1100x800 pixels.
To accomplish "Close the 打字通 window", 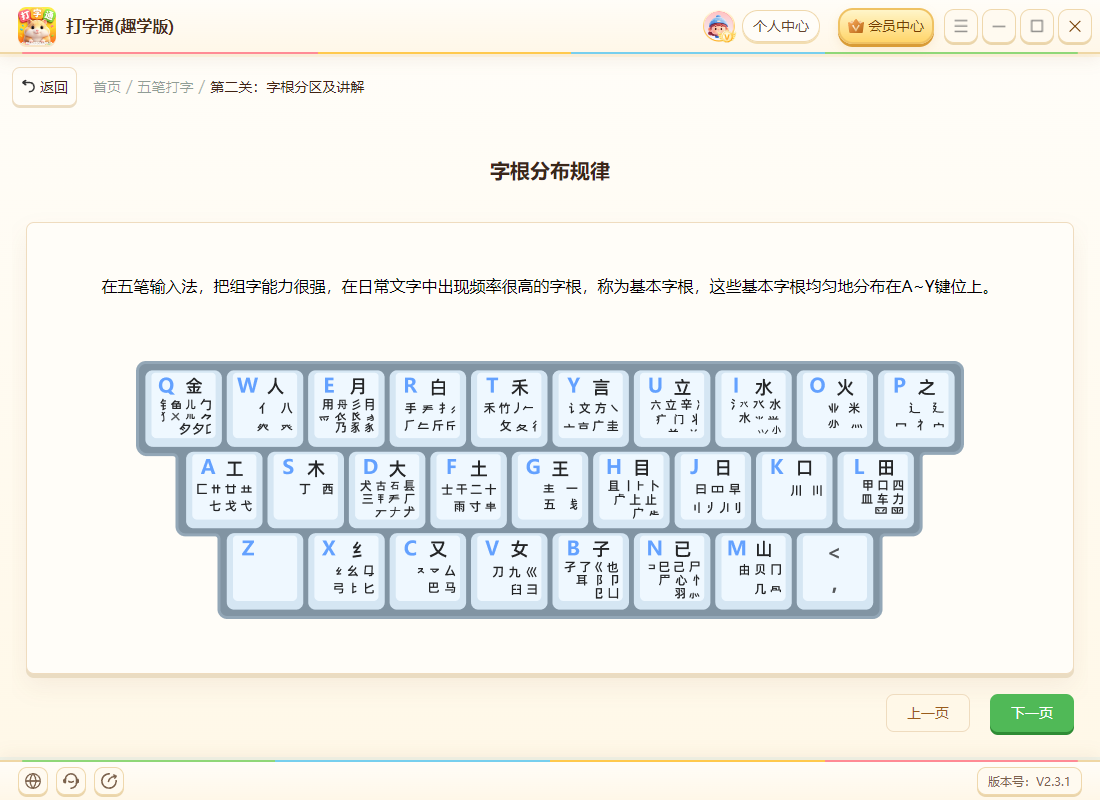I will click(x=1075, y=27).
